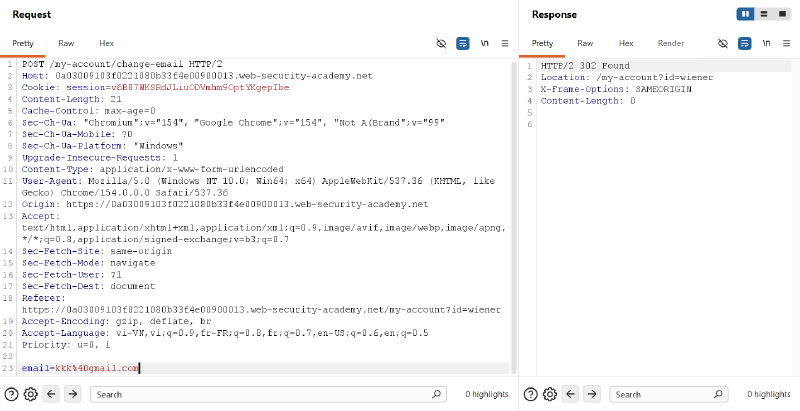Toggle pretty-print wrap icon in Response panel

(744, 43)
